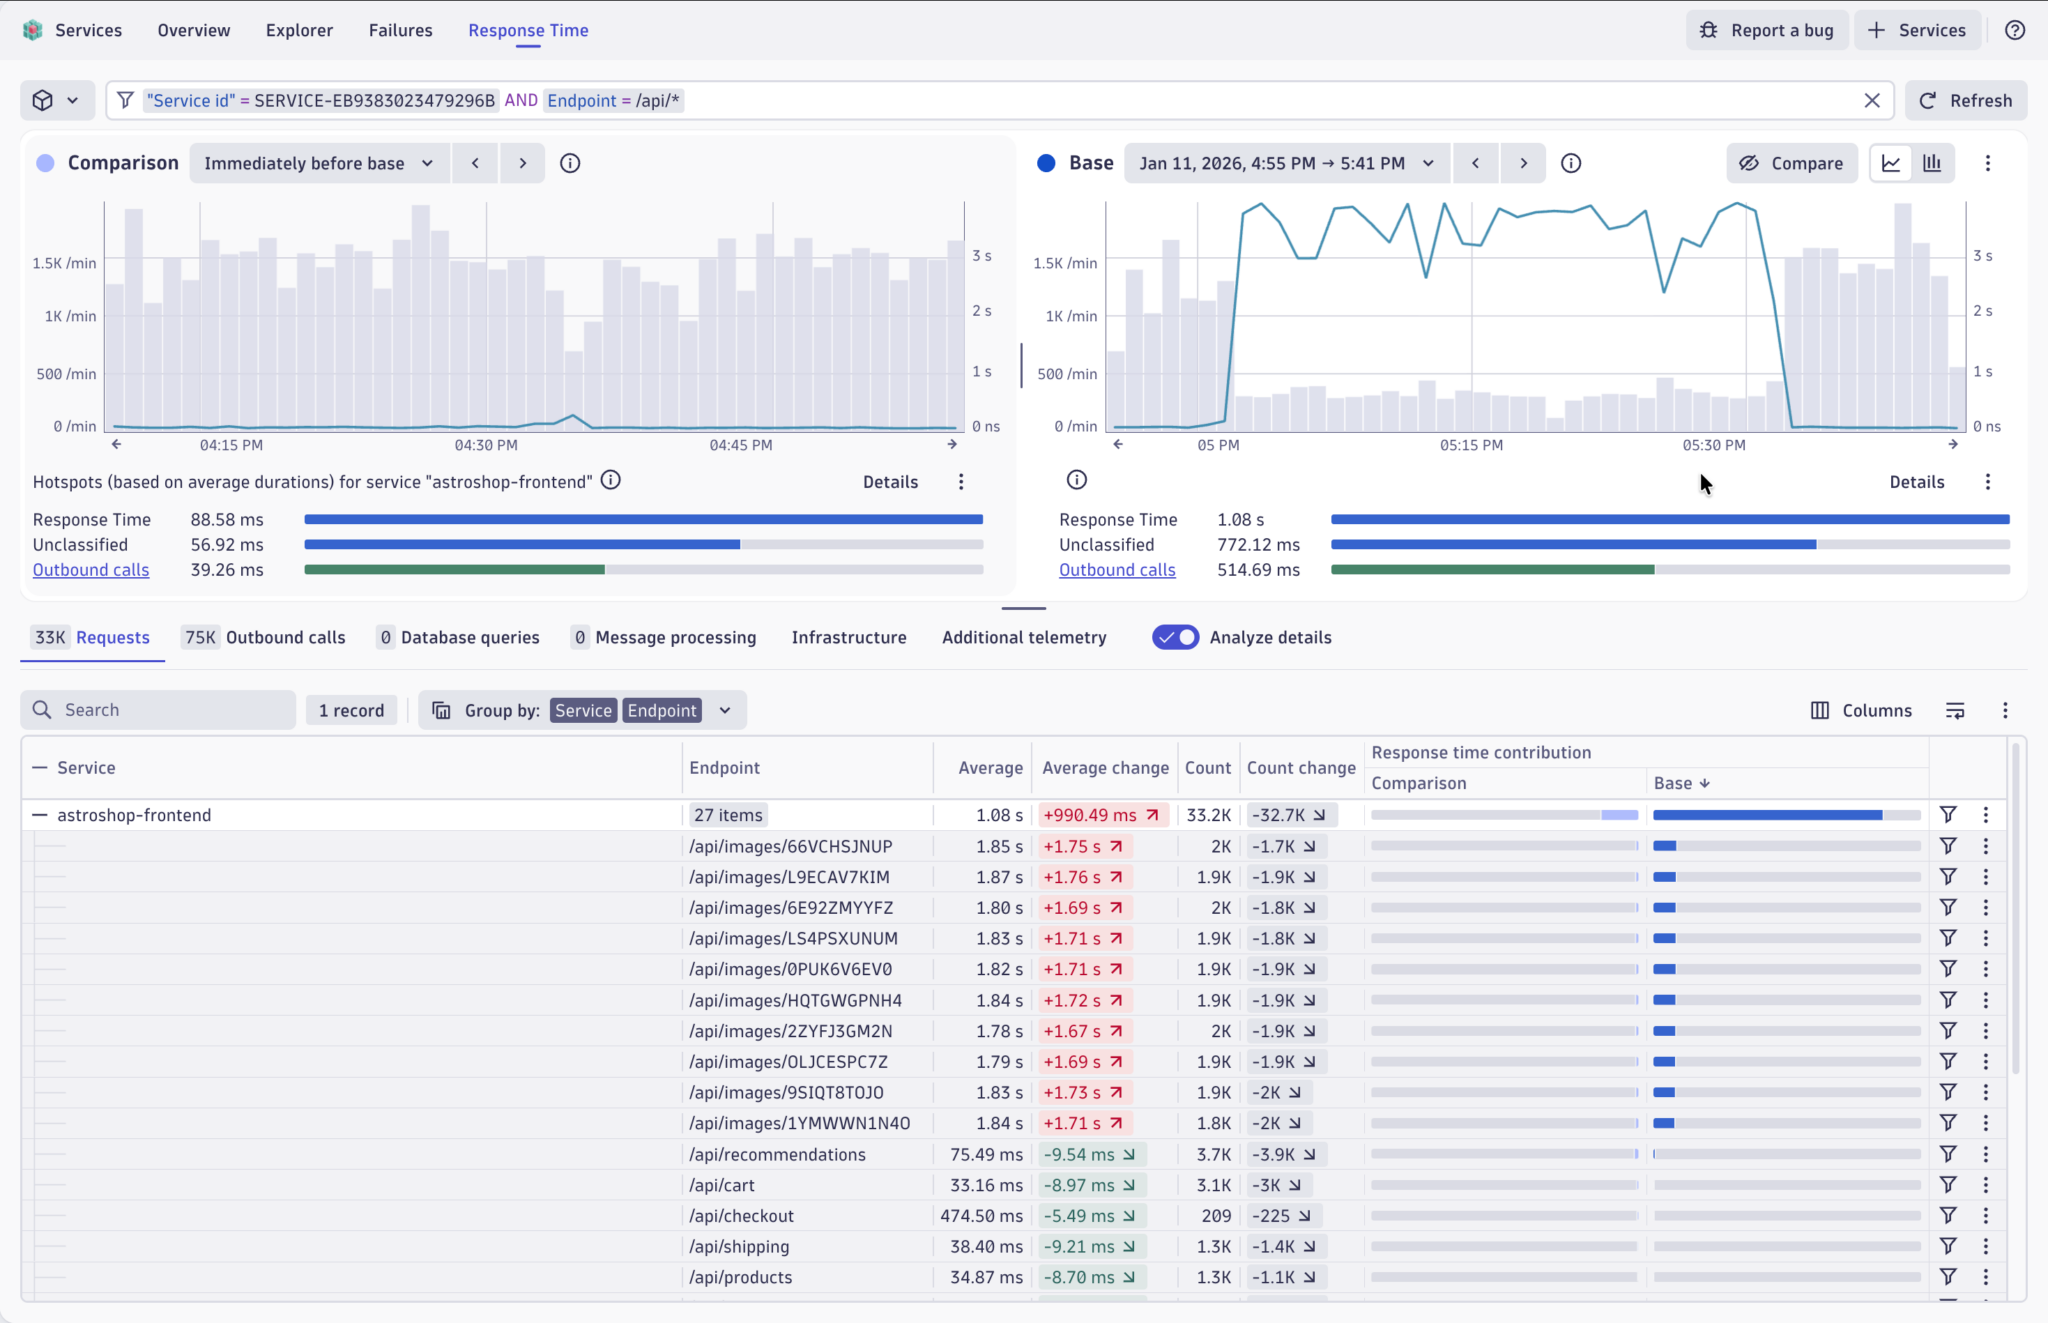This screenshot has width=2048, height=1323.
Task: Clear the filter with the X icon
Action: (1871, 100)
